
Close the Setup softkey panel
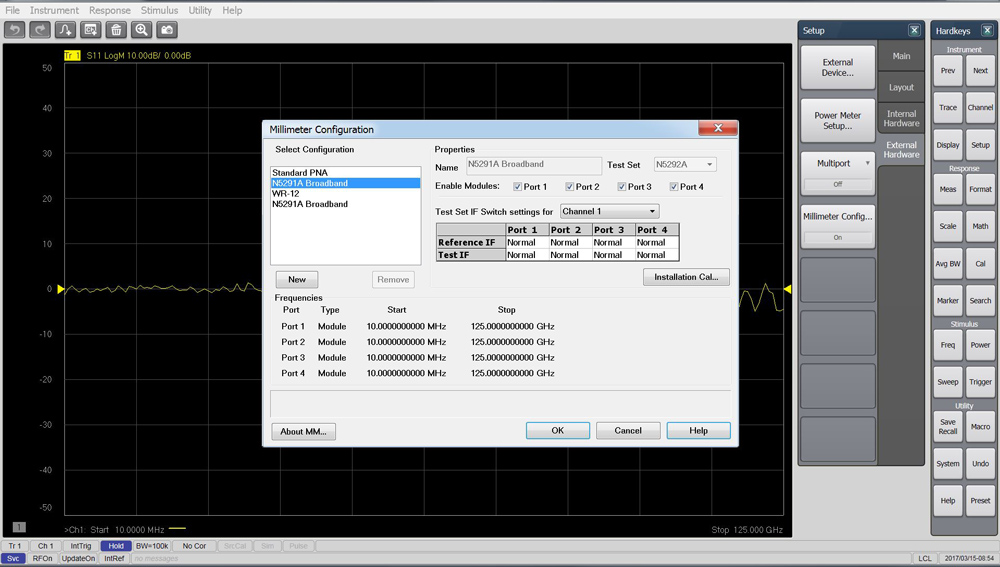coord(914,31)
